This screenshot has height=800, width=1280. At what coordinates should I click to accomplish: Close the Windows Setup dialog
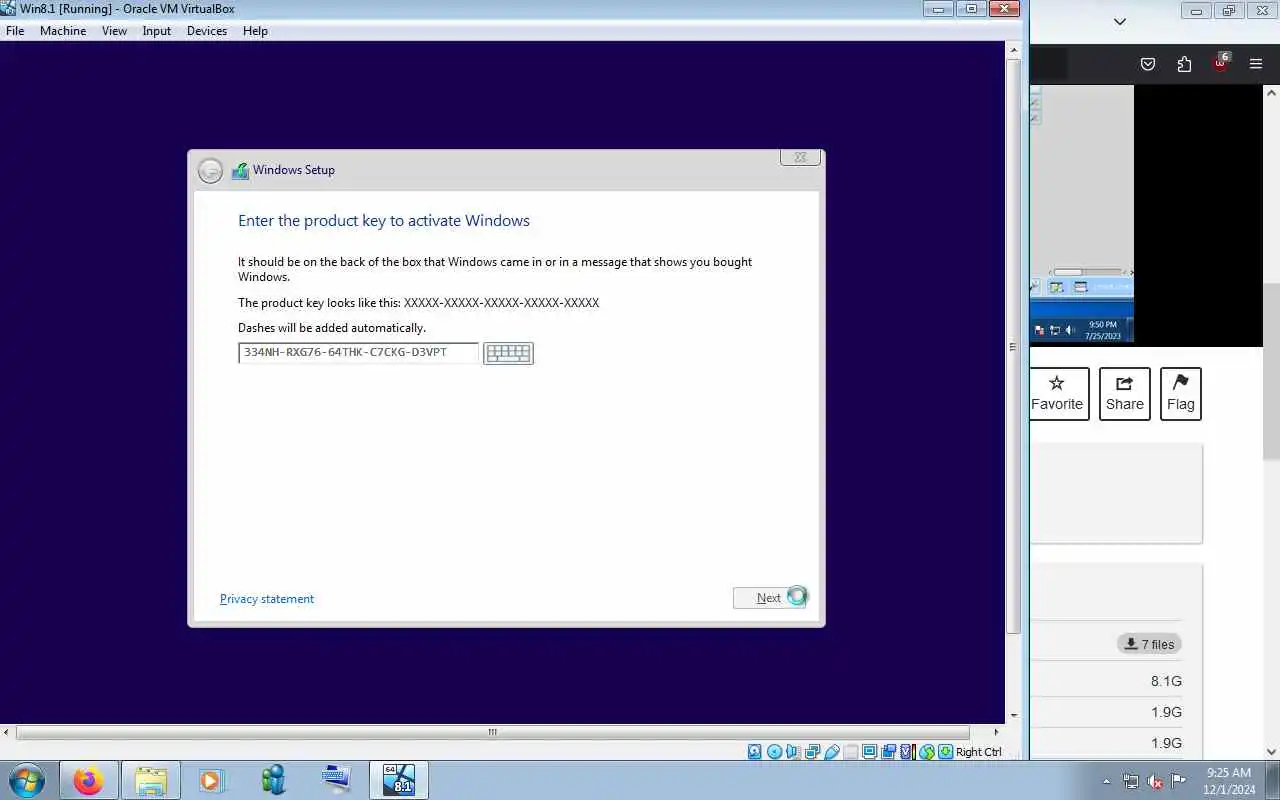[800, 157]
